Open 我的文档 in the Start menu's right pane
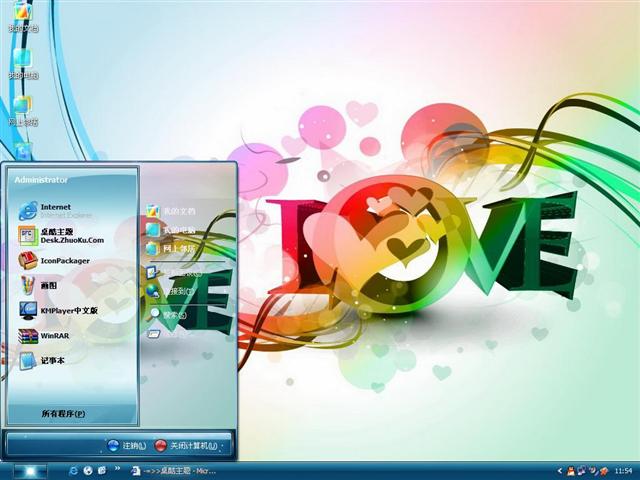This screenshot has width=640, height=480. coord(171,211)
